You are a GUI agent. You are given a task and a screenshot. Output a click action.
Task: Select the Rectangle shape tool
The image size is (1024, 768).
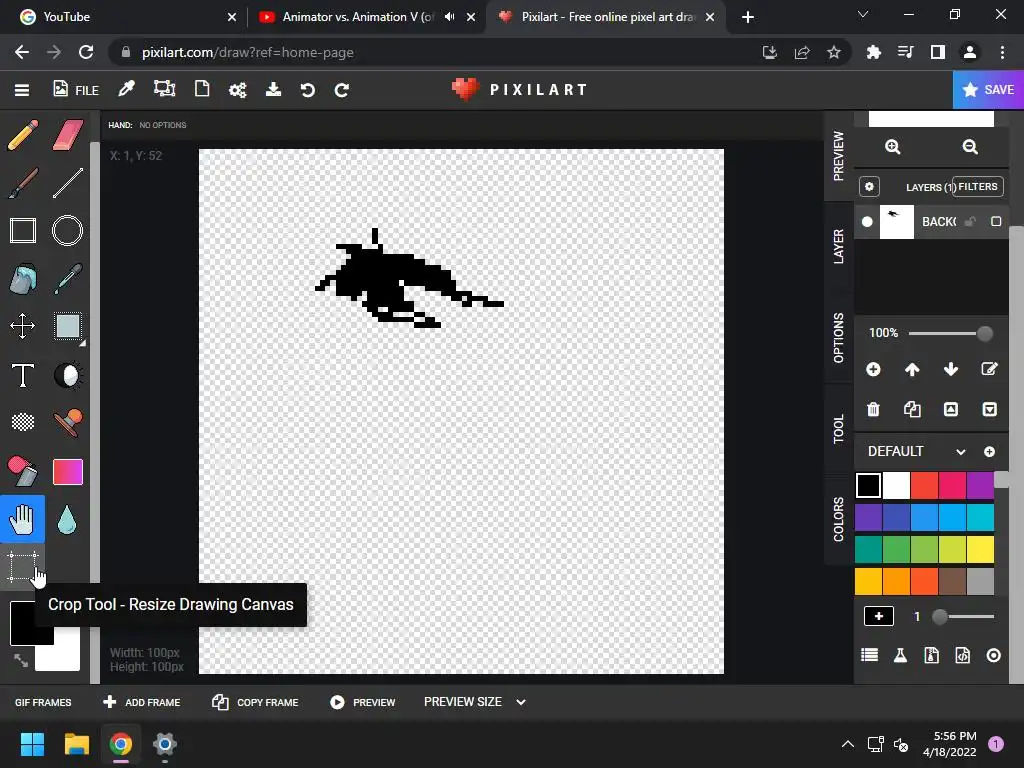pos(23,231)
